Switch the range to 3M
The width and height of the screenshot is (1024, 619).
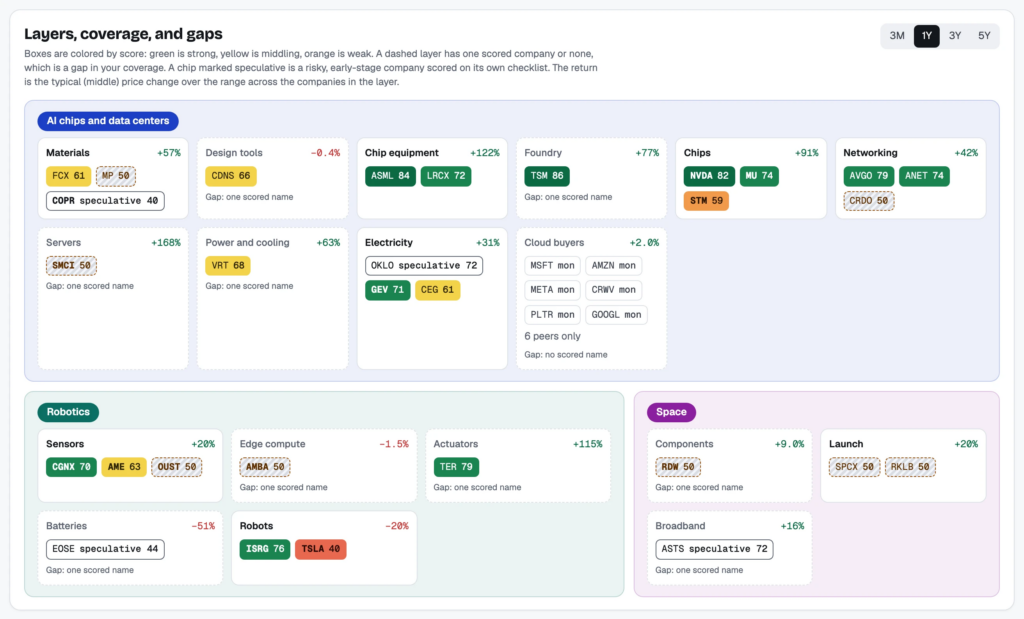[x=897, y=36]
